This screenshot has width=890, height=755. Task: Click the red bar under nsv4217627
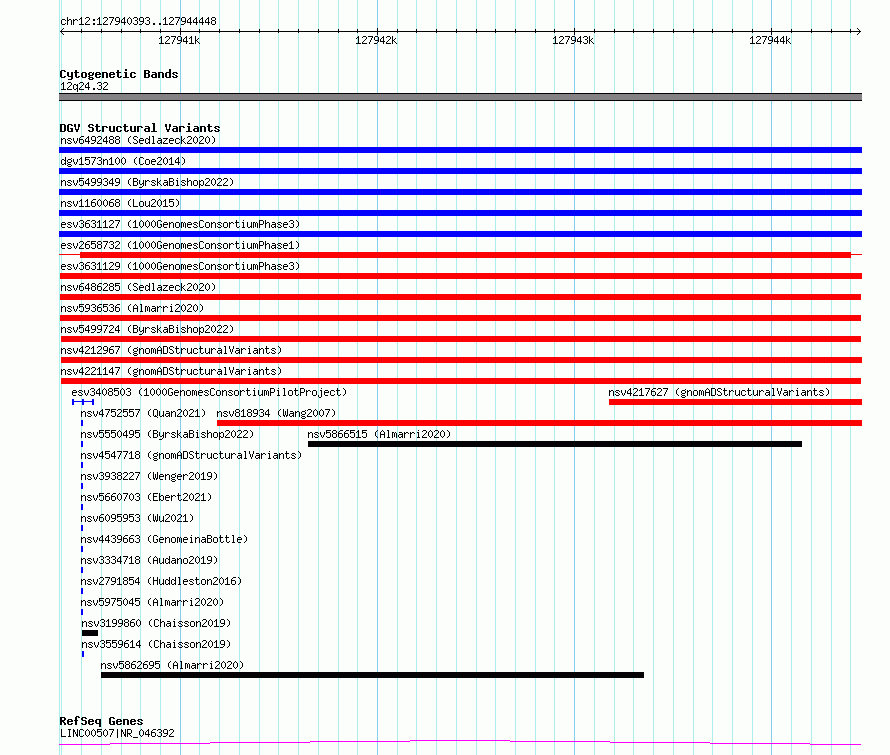pyautogui.click(x=736, y=402)
